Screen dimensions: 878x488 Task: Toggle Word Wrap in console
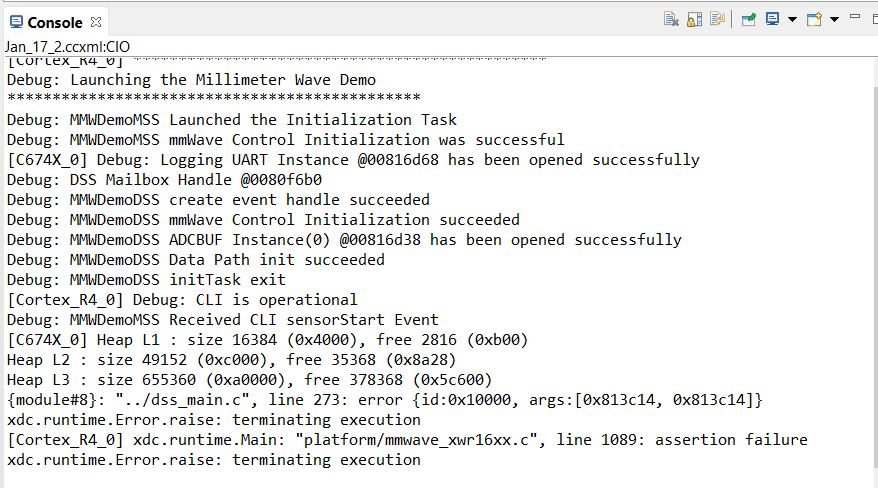coord(717,20)
